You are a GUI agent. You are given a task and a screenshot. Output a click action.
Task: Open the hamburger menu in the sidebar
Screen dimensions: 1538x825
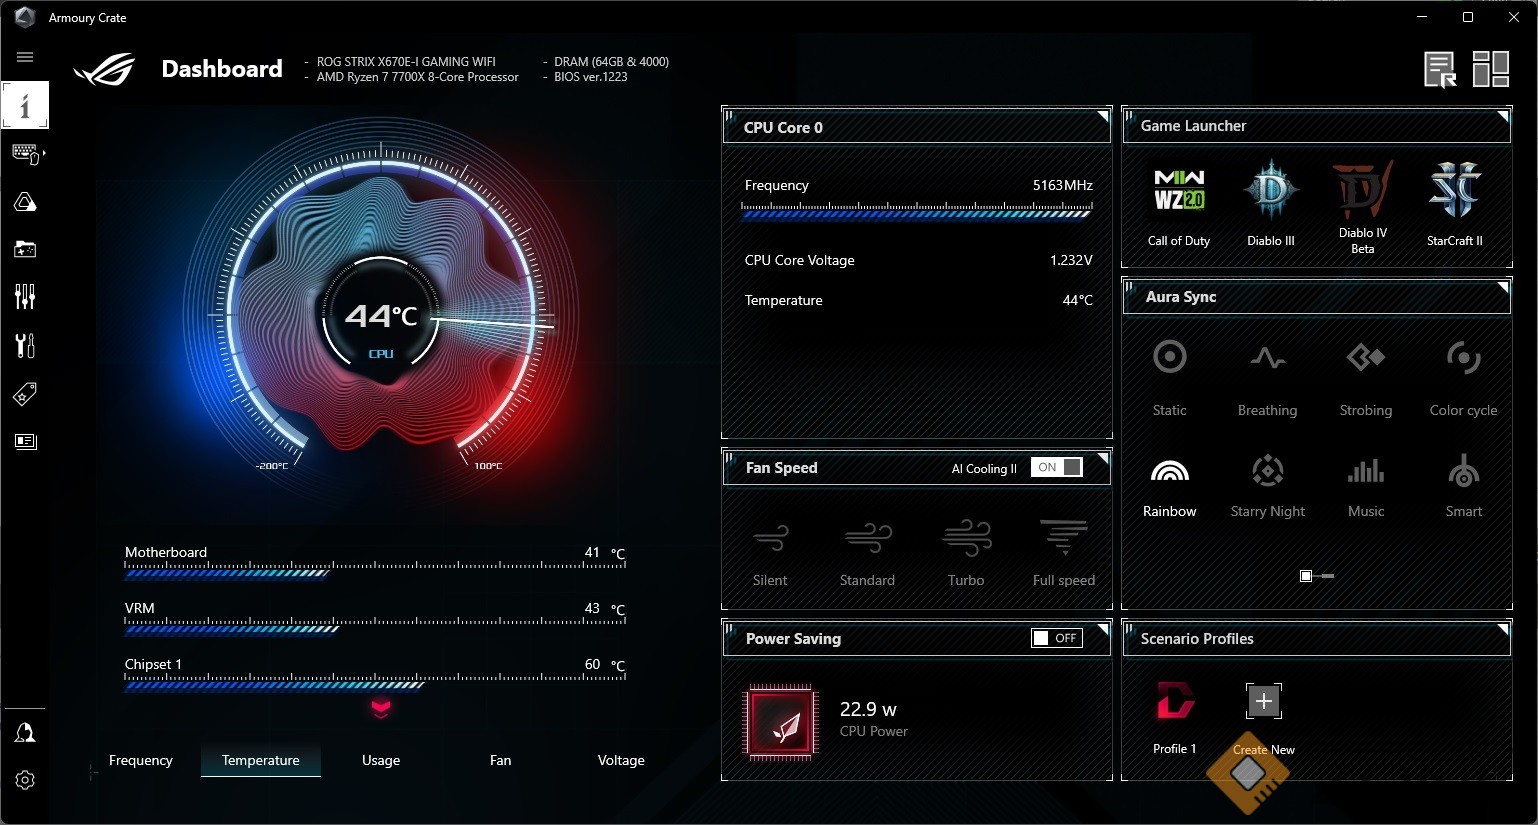pos(25,57)
